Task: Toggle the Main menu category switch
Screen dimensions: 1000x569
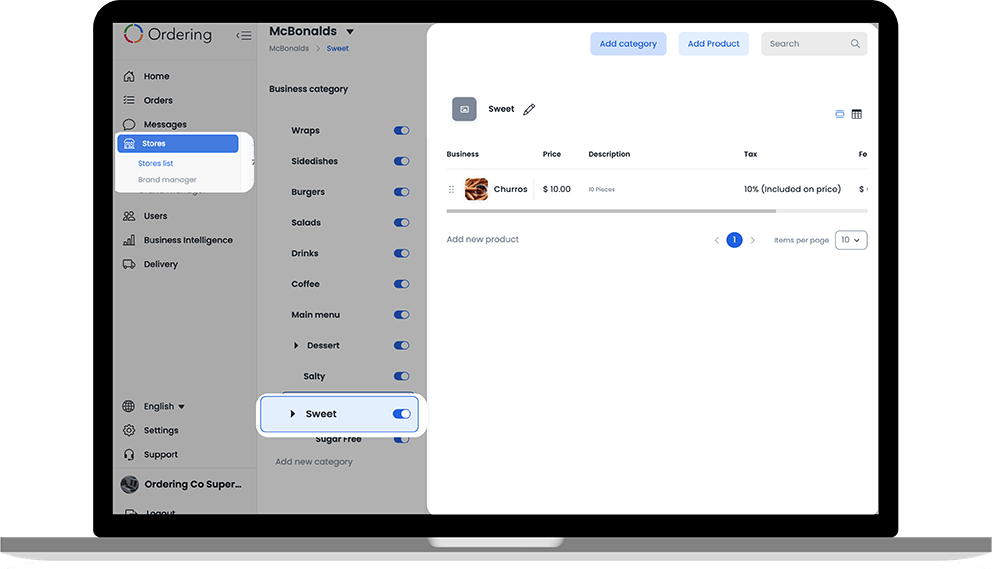Action: click(401, 314)
